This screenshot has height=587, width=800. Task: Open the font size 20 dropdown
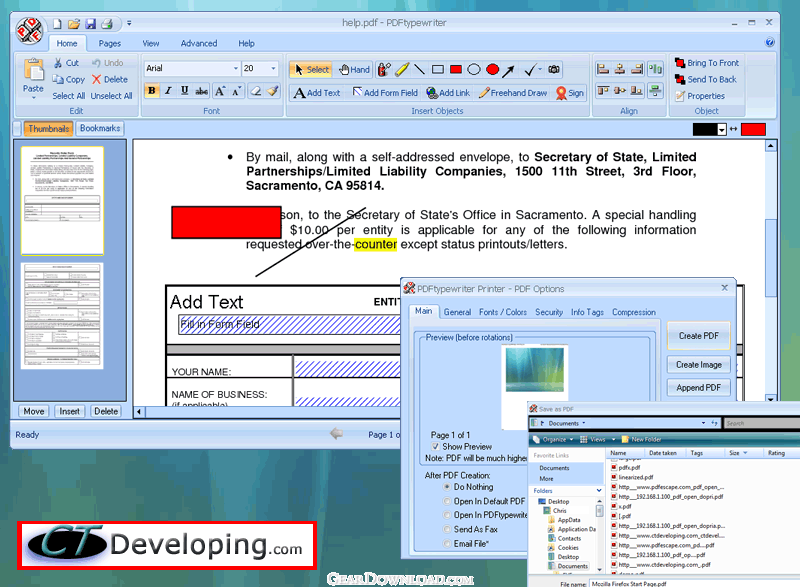pos(273,68)
